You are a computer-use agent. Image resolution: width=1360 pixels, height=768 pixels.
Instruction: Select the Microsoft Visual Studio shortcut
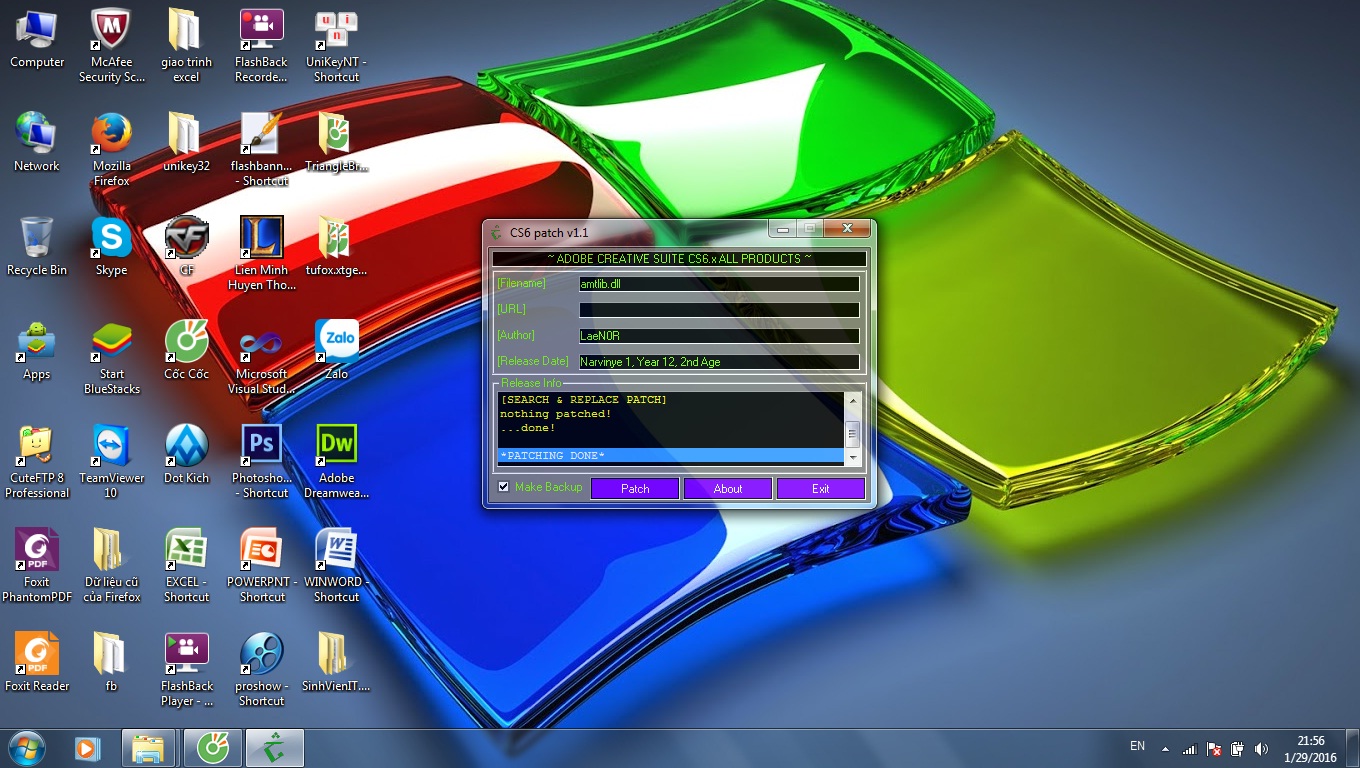pos(262,358)
